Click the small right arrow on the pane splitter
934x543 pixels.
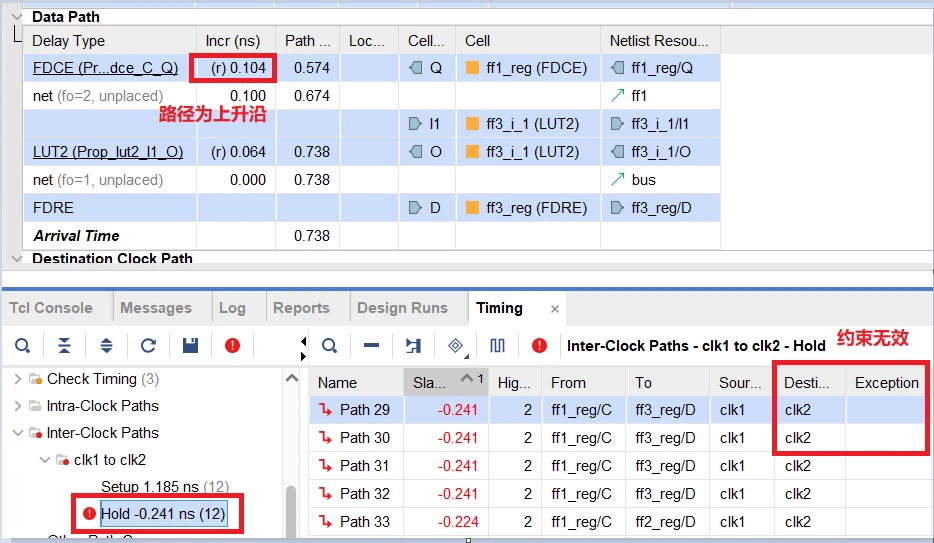pos(303,356)
